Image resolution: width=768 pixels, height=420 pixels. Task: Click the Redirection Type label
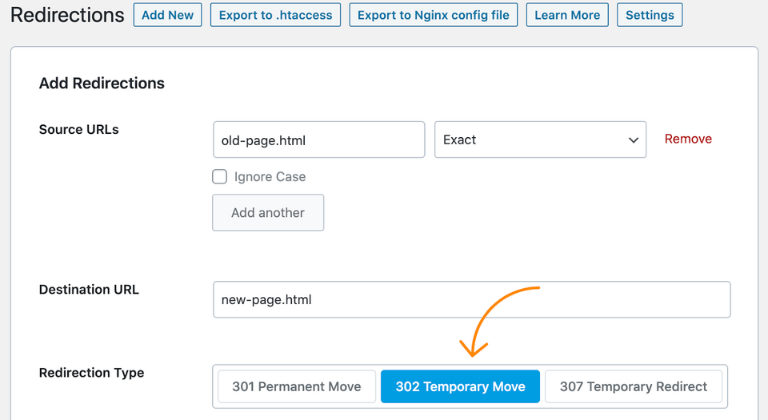coord(91,373)
